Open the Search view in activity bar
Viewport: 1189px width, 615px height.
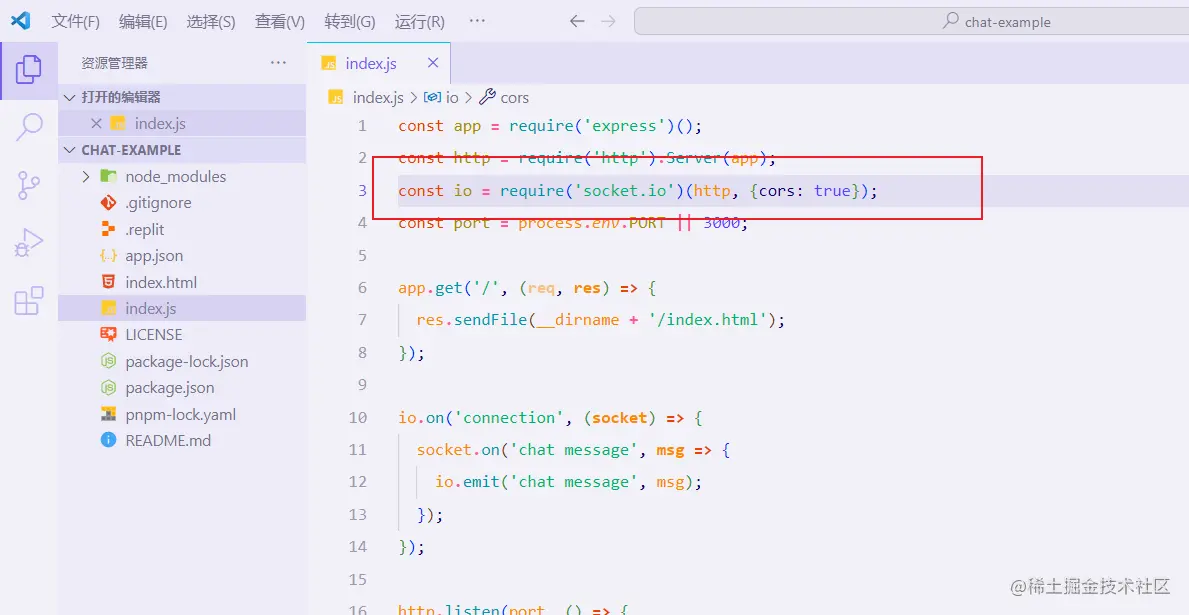pos(29,127)
